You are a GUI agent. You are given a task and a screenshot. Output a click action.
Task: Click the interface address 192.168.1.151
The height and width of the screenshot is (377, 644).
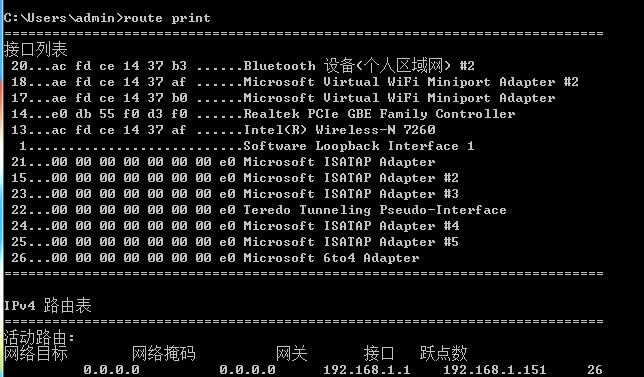coord(495,370)
